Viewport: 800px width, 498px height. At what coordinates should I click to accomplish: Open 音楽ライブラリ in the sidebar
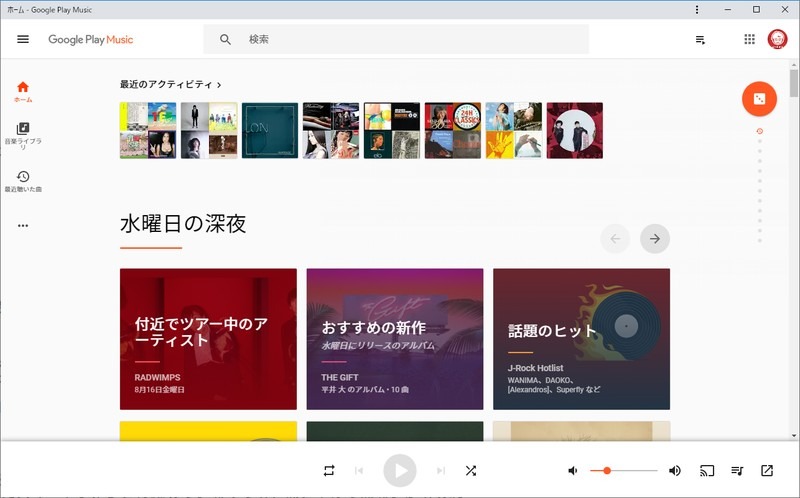click(x=23, y=136)
